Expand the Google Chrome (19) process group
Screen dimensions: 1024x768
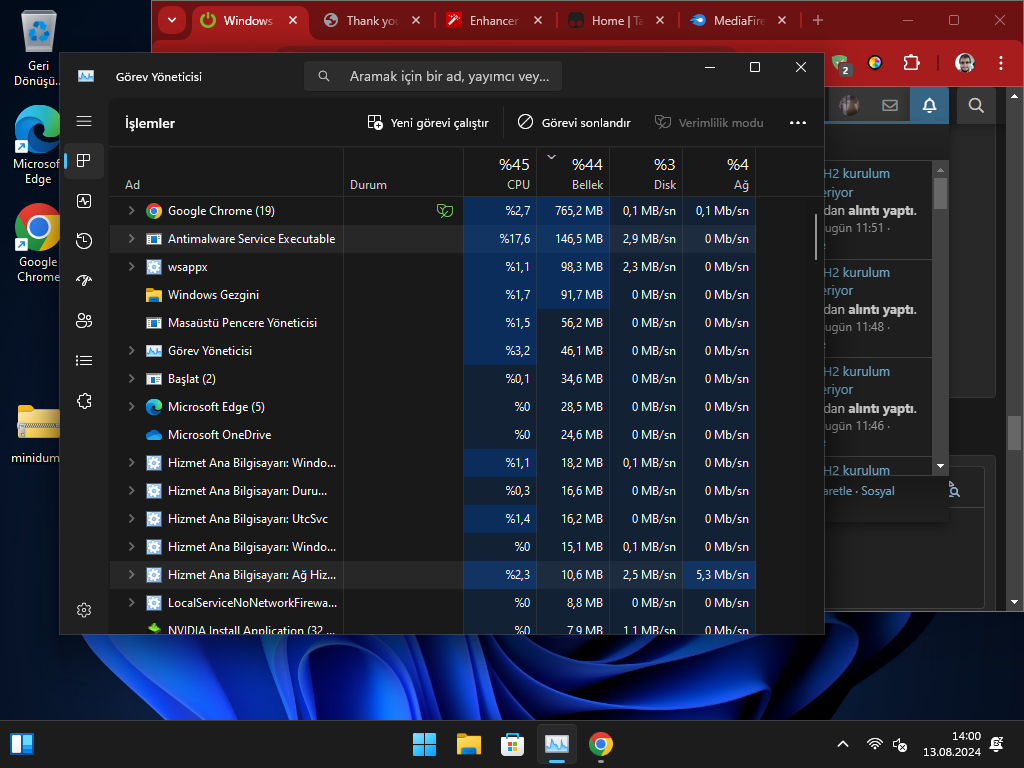pos(131,210)
